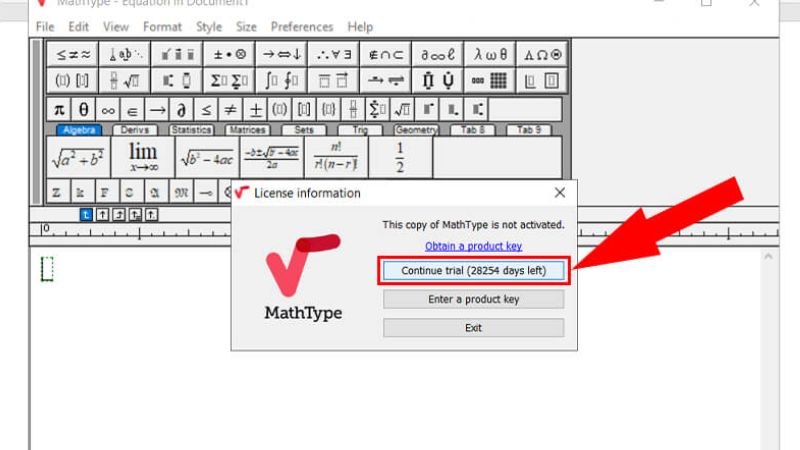
Task: Open the integral templates palette
Action: [x=281, y=81]
